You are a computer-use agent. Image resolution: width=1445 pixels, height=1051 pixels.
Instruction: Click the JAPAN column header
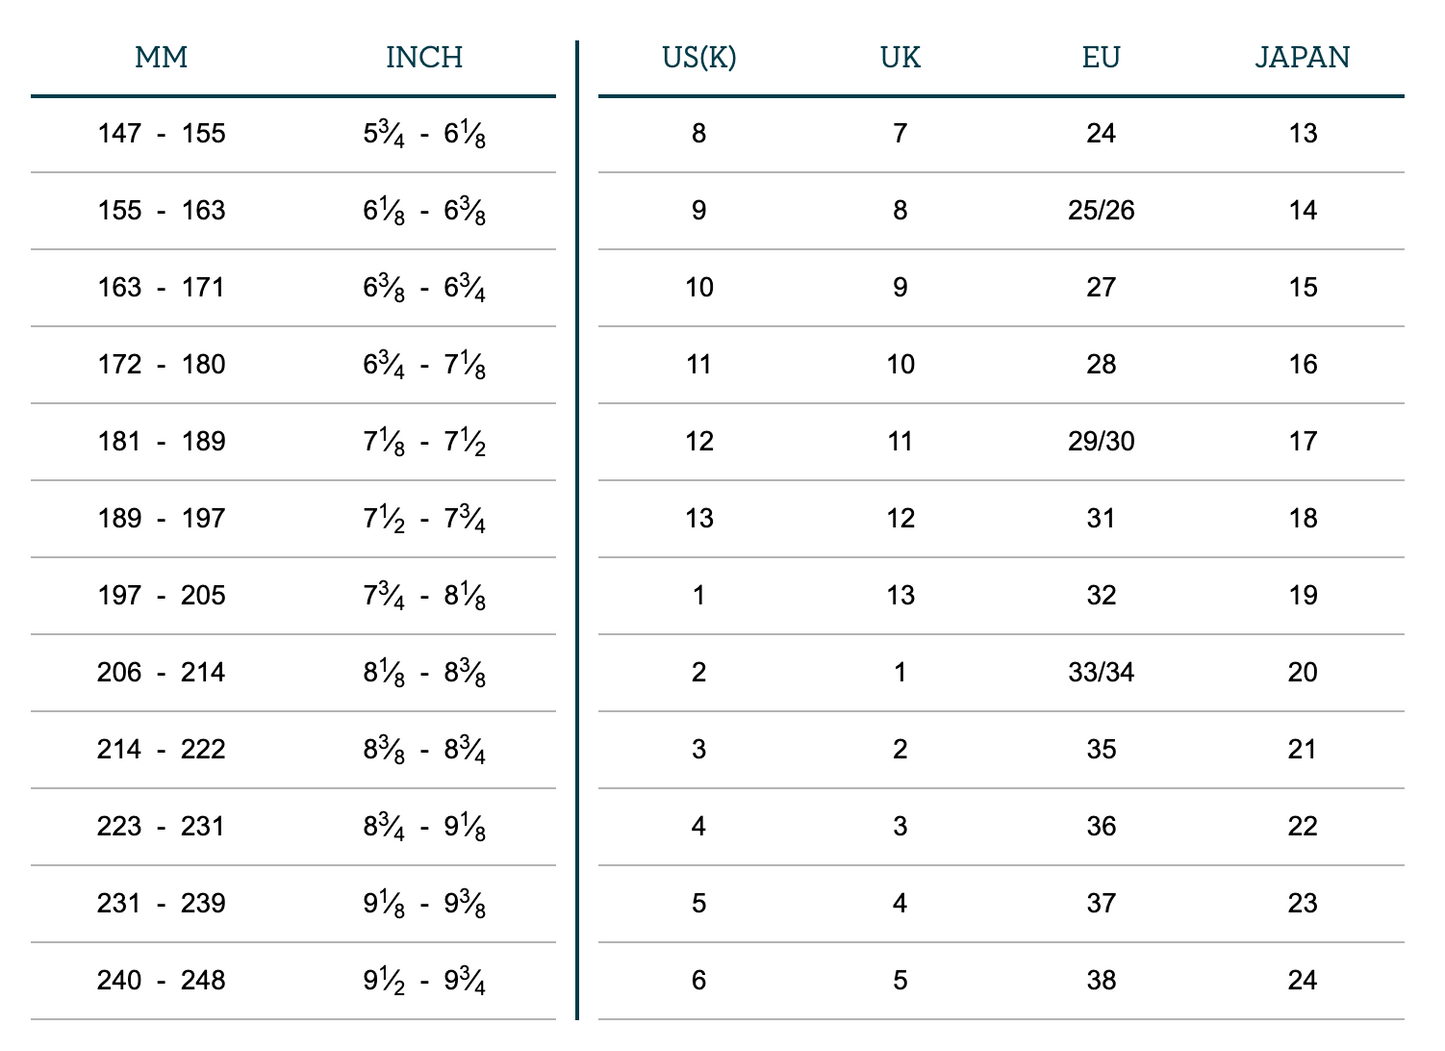(1302, 58)
